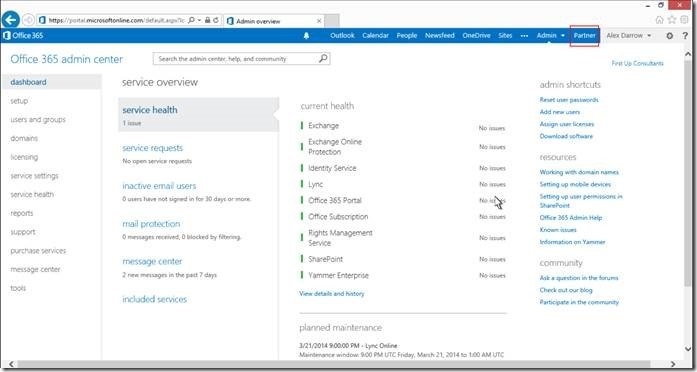
Task: Select message center in left menu
Action: coord(35,269)
